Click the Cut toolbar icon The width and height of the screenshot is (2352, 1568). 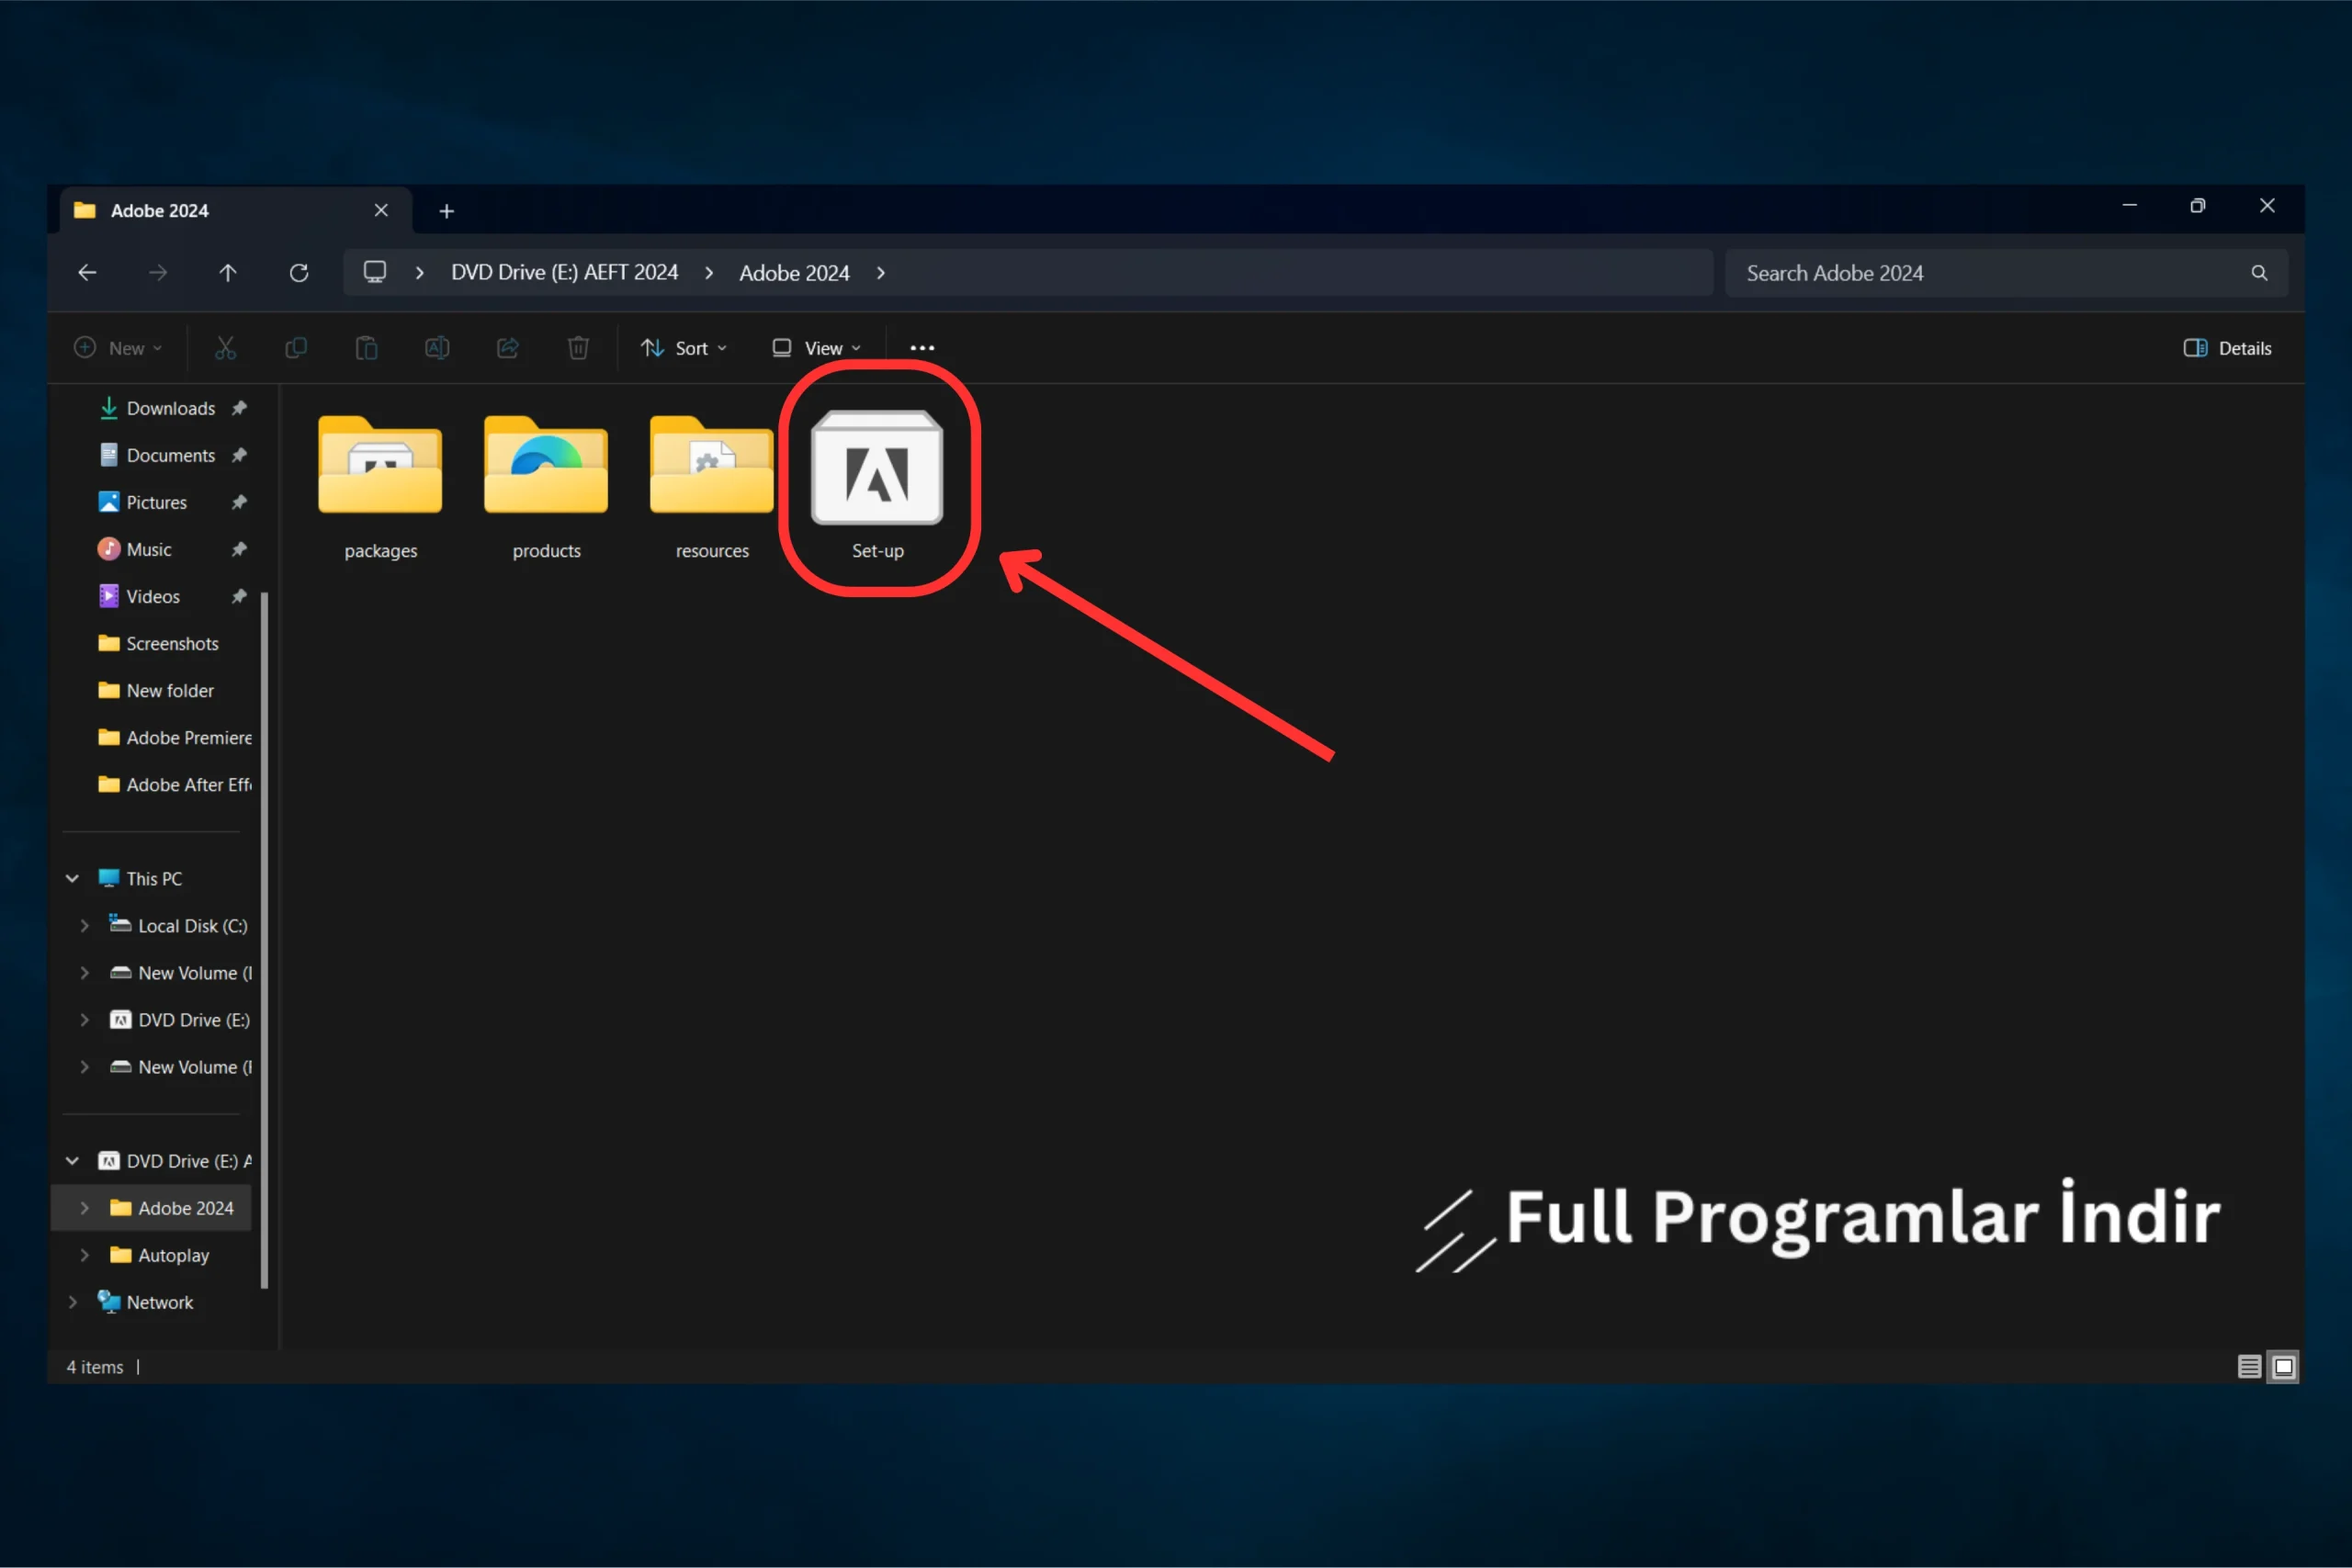tap(226, 348)
